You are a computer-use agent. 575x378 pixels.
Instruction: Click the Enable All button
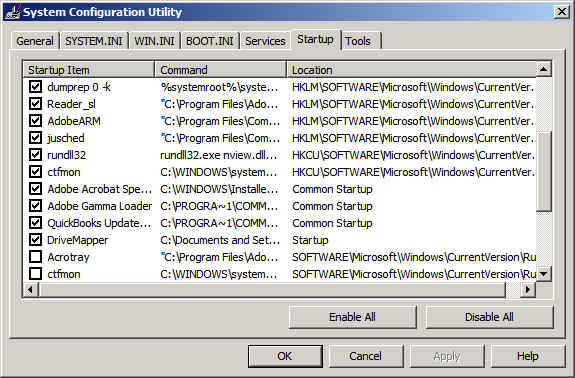pyautogui.click(x=352, y=317)
